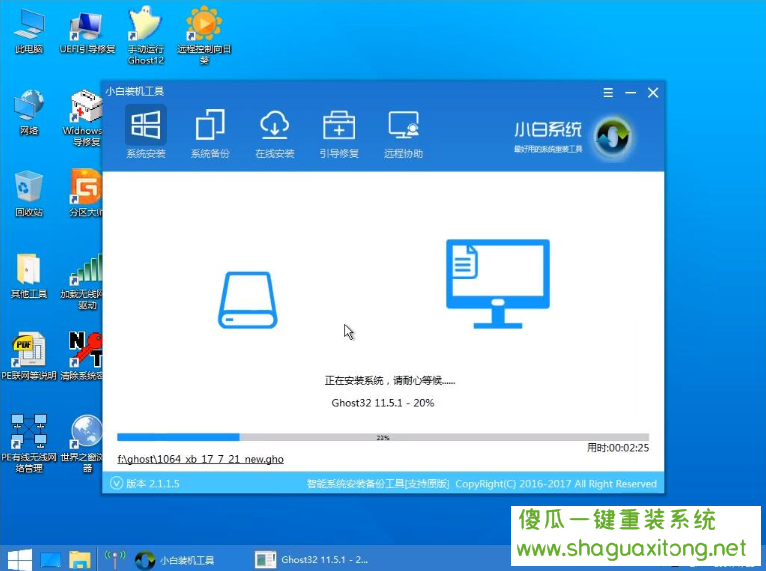Open the hamburger menu in 小白装机工具 title bar

click(x=608, y=92)
